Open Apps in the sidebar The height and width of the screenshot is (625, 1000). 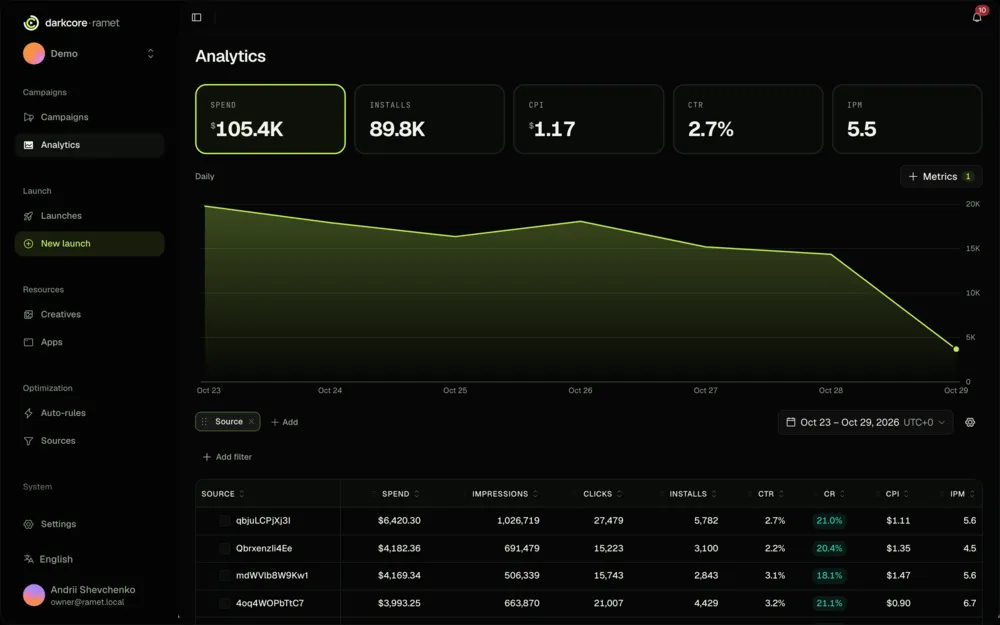(x=89, y=342)
